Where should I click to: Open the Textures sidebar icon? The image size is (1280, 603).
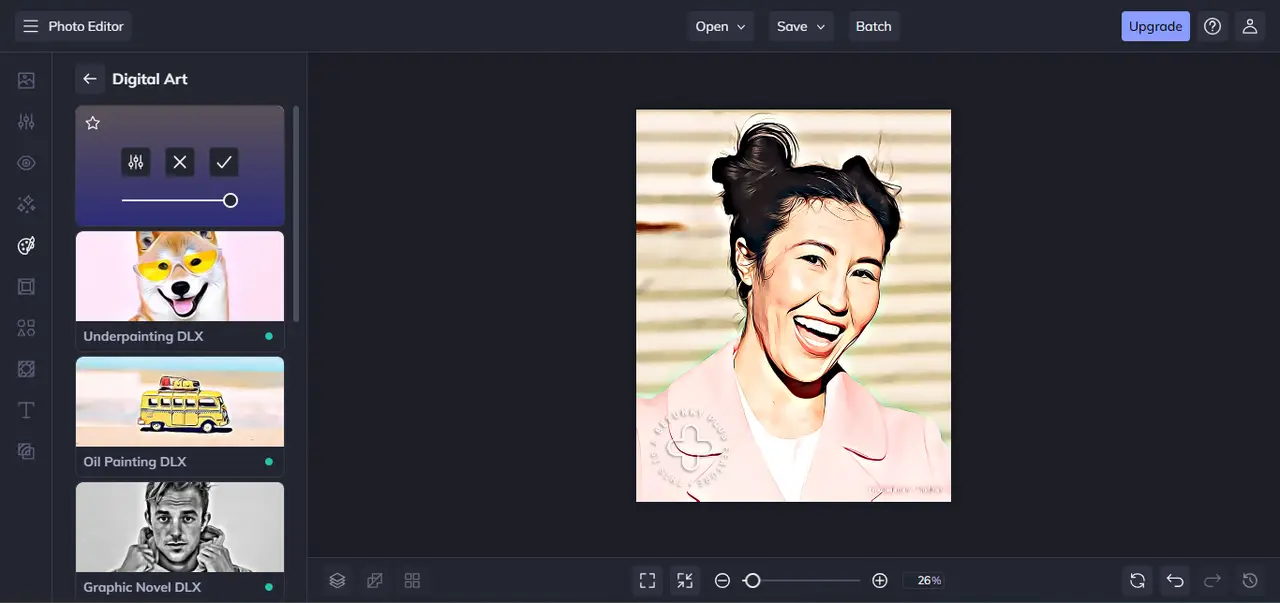tap(26, 451)
